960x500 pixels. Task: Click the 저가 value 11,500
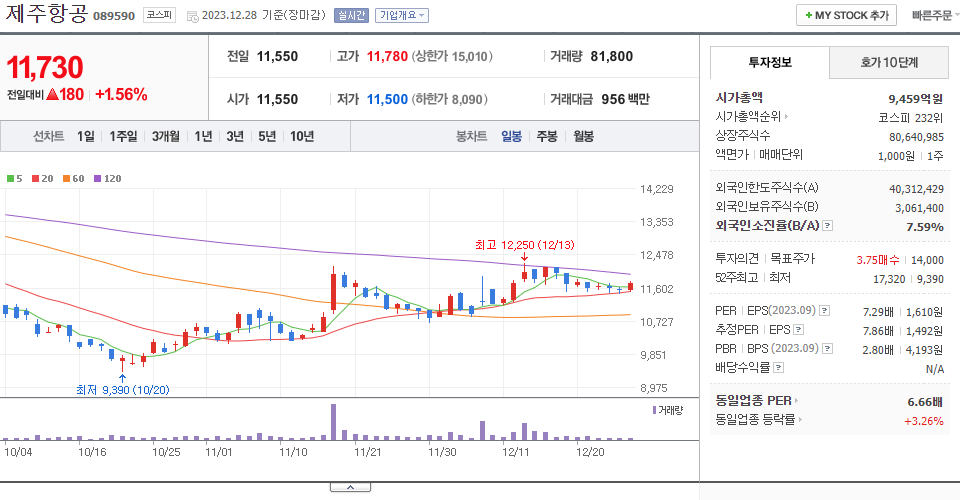[387, 99]
